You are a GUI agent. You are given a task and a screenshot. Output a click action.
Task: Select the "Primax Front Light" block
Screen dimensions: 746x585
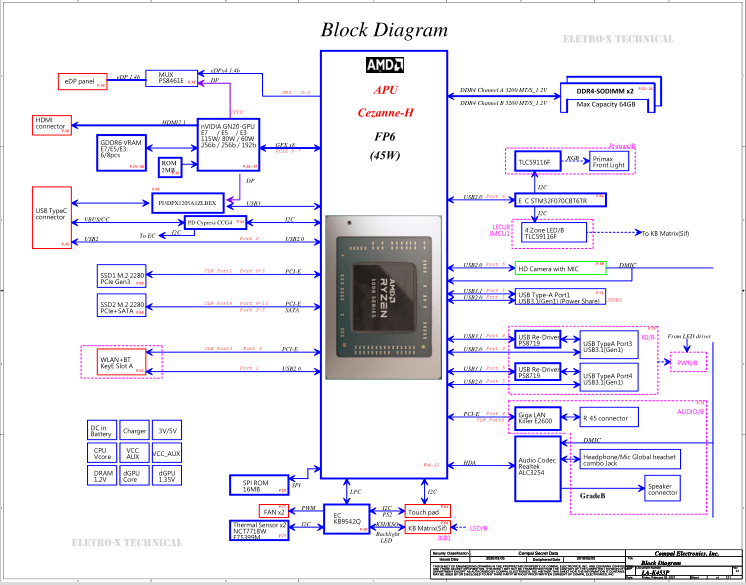coord(609,162)
